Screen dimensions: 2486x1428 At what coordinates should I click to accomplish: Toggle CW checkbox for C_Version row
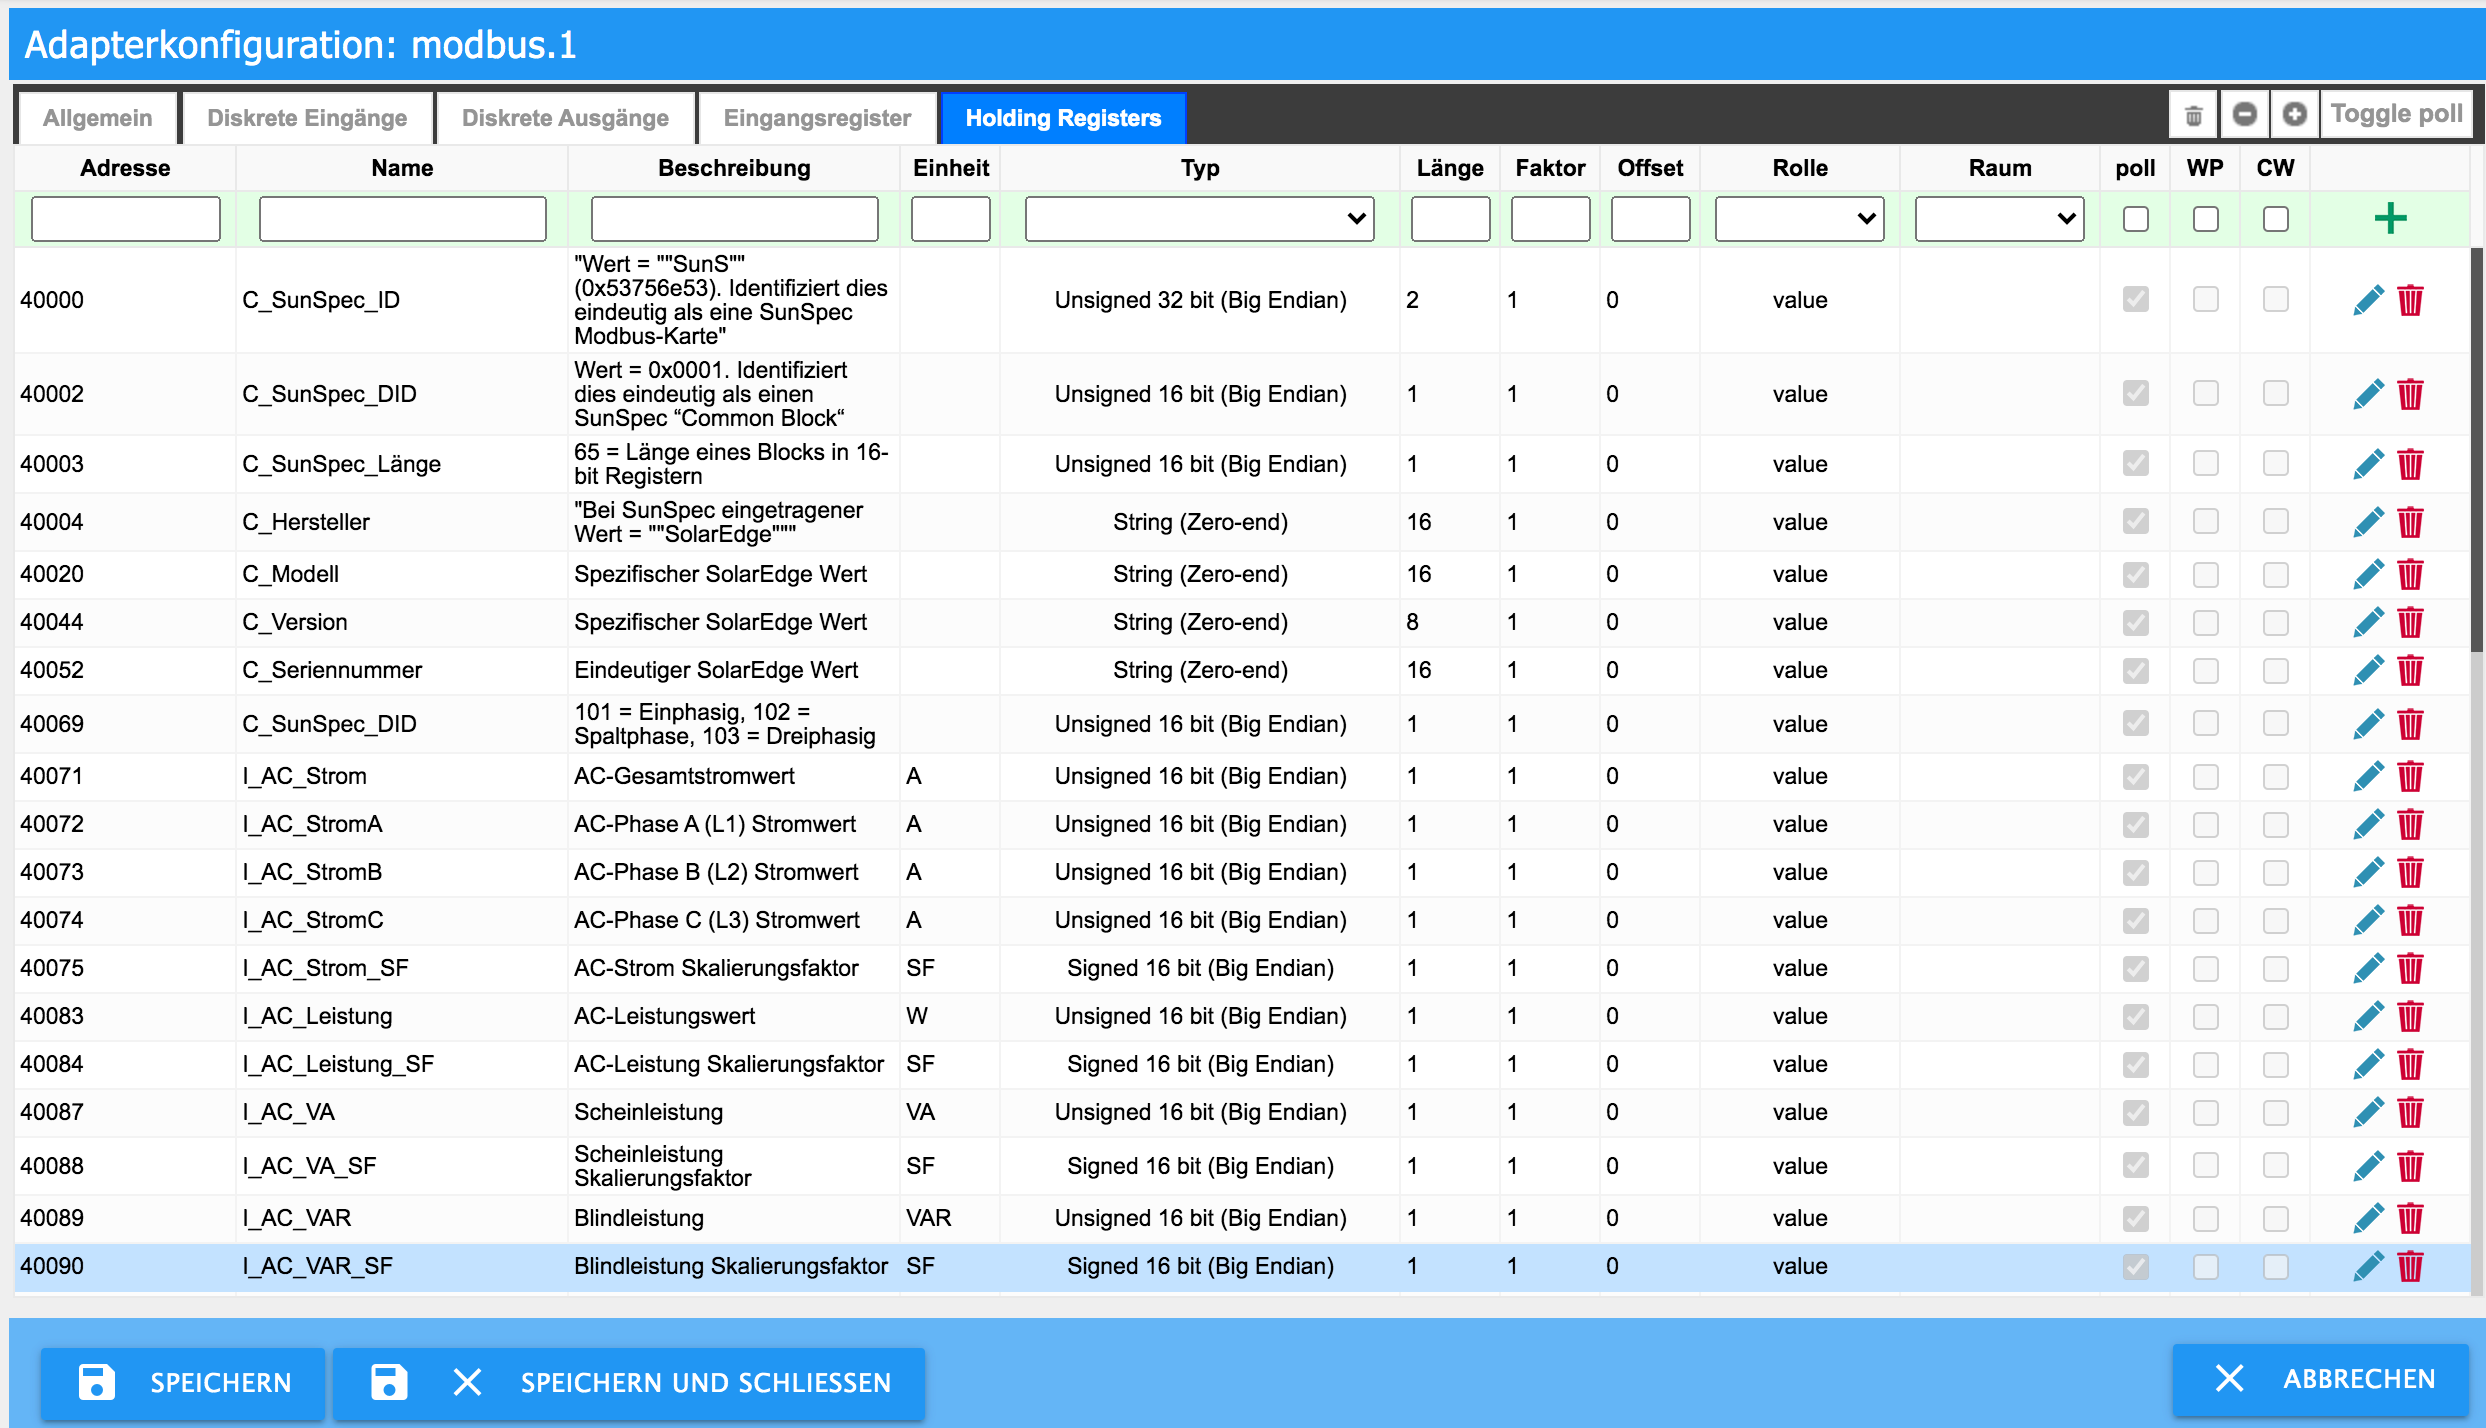click(2275, 621)
